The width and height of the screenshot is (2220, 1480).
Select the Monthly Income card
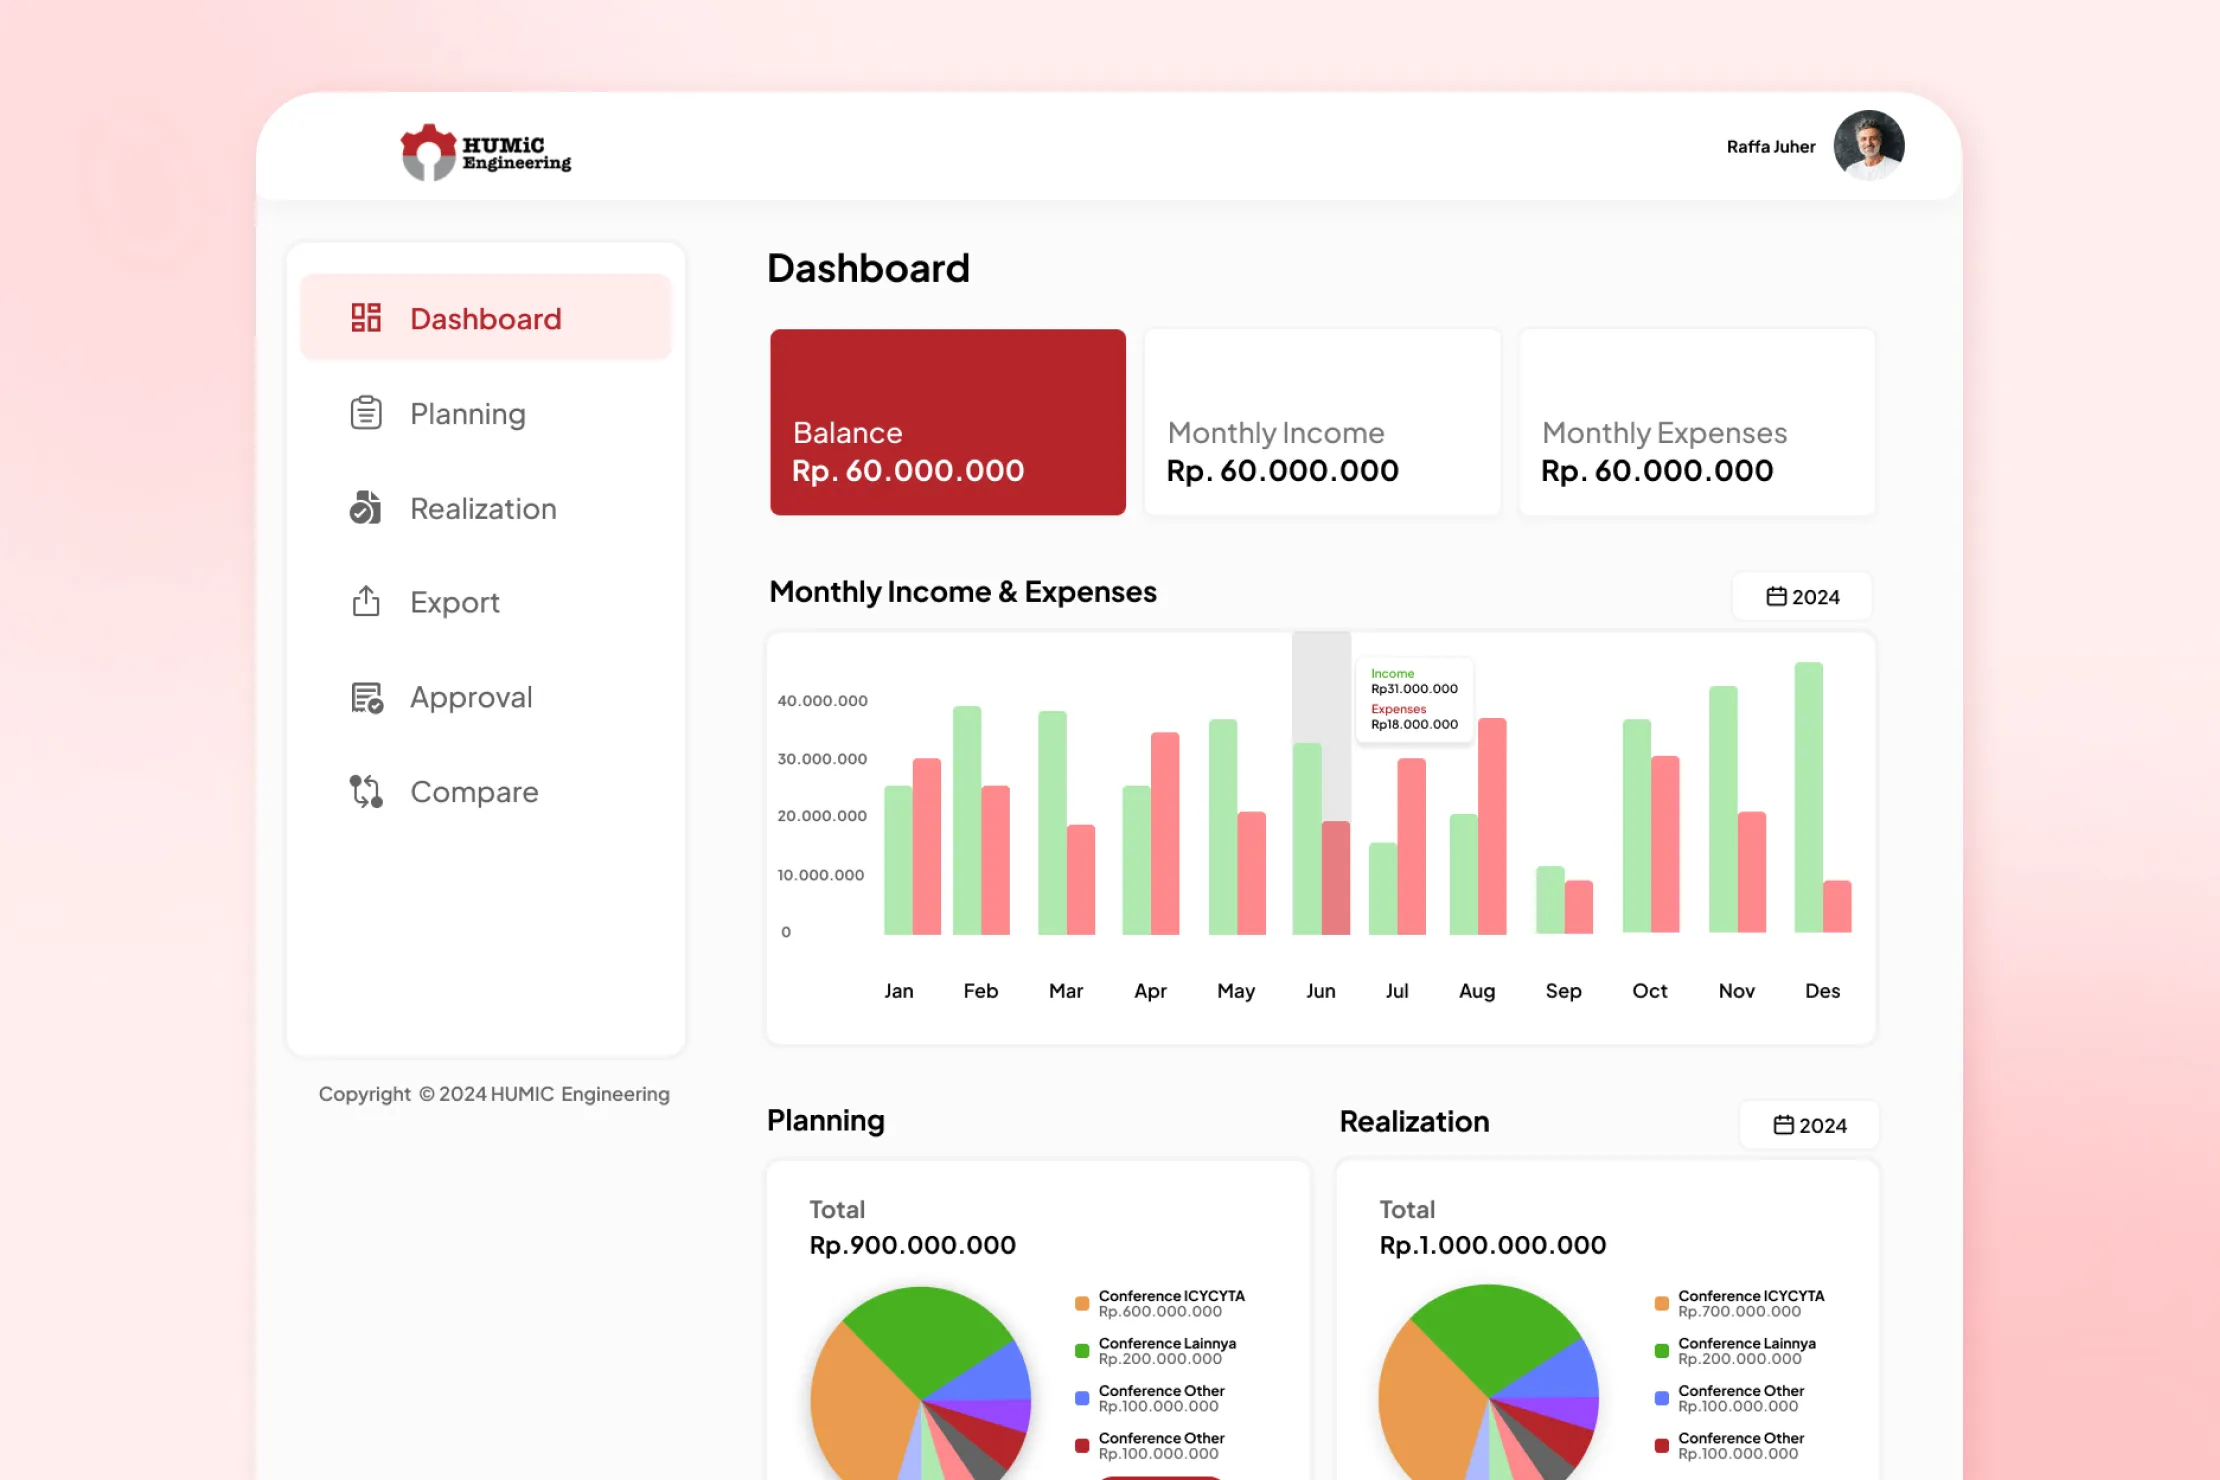(x=1321, y=422)
